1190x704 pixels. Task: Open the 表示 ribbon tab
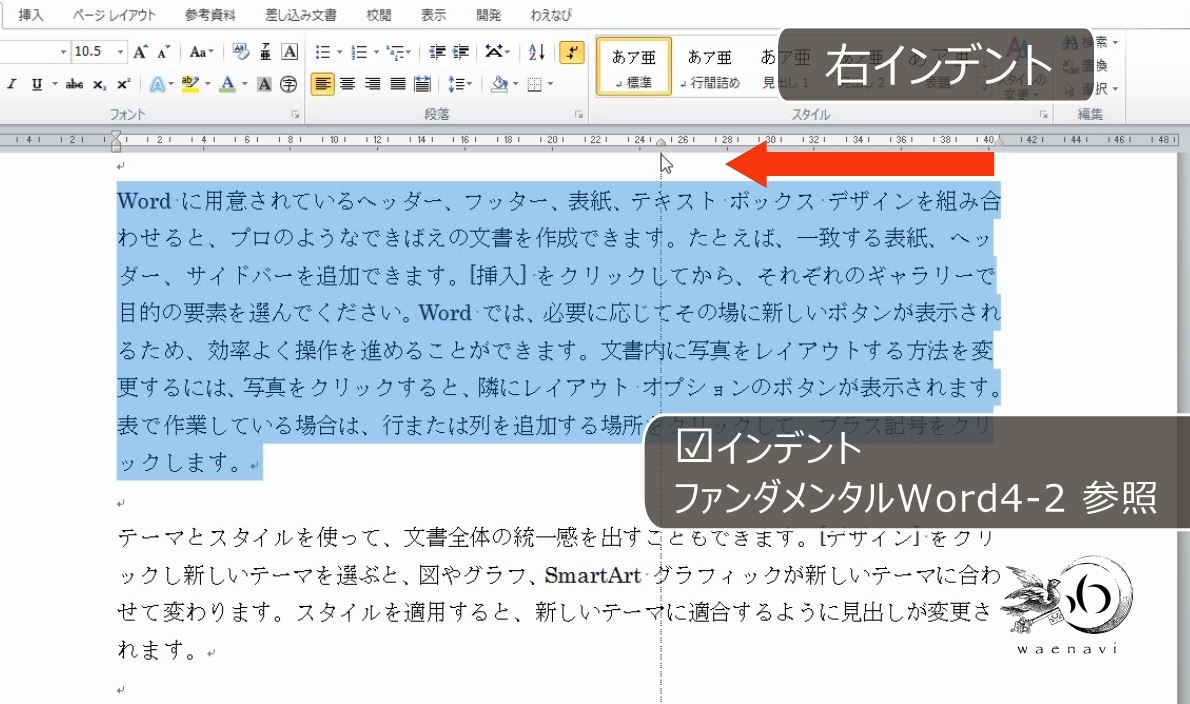coord(433,14)
